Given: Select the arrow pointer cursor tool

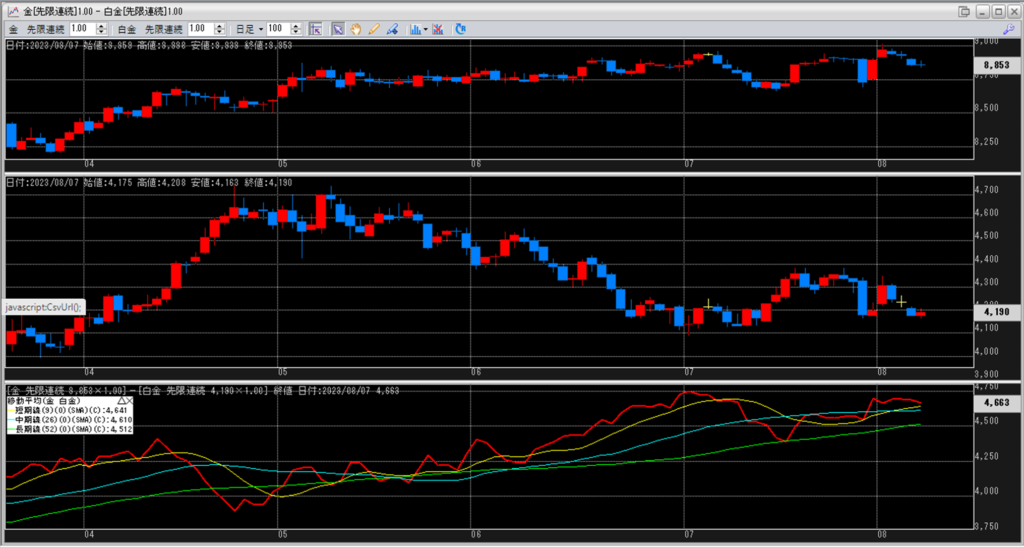Looking at the screenshot, I should pyautogui.click(x=339, y=29).
